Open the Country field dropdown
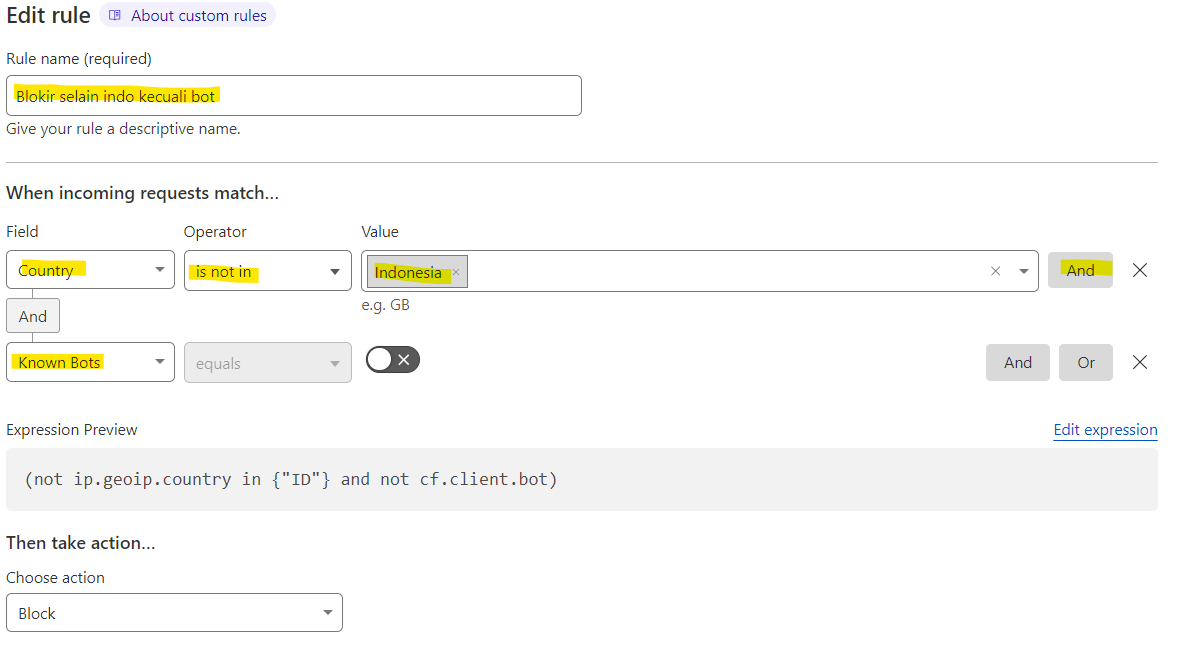 [x=90, y=269]
